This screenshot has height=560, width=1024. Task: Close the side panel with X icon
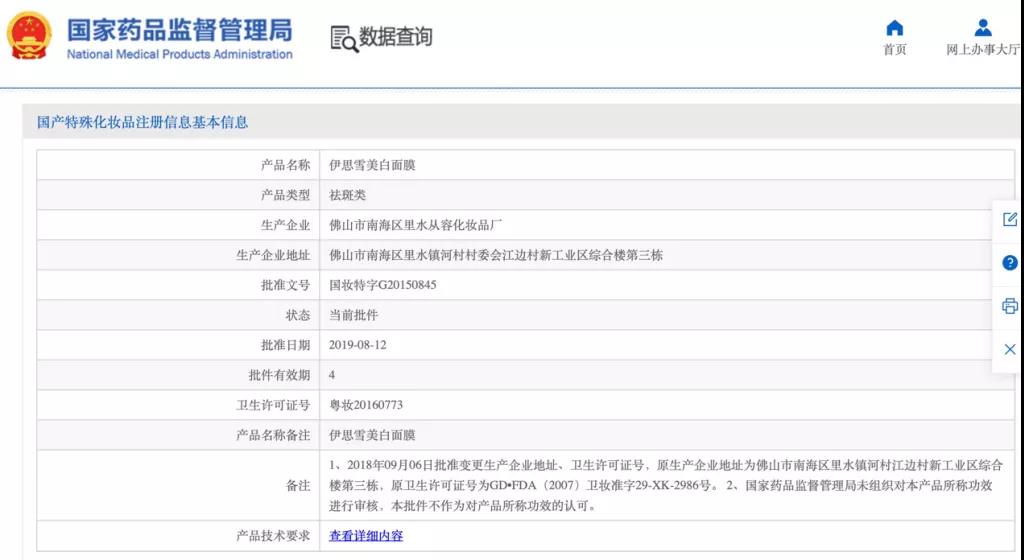pos(1010,349)
